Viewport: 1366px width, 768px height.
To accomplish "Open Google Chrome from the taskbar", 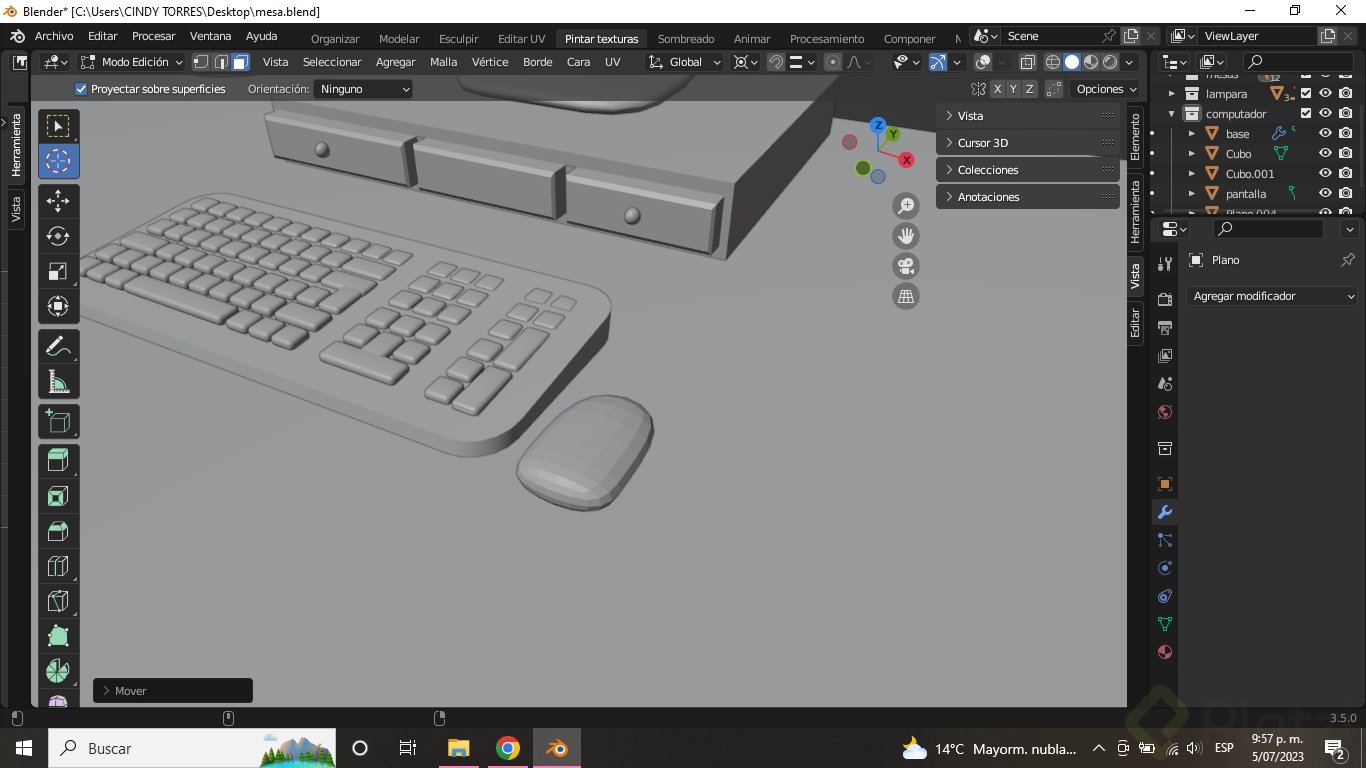I will pyautogui.click(x=508, y=748).
